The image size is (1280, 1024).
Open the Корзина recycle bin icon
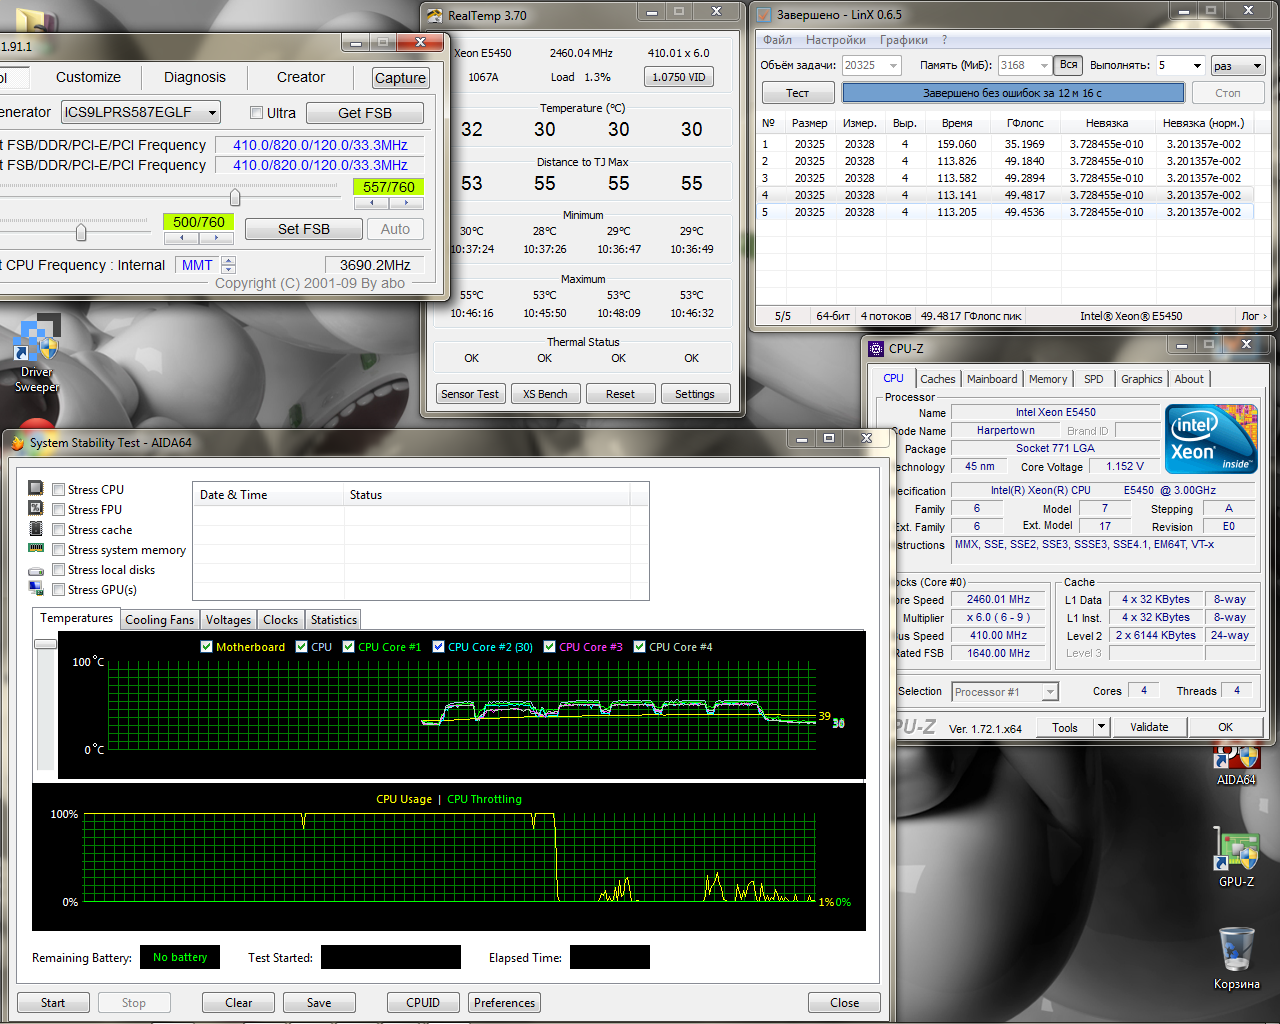pyautogui.click(x=1236, y=958)
